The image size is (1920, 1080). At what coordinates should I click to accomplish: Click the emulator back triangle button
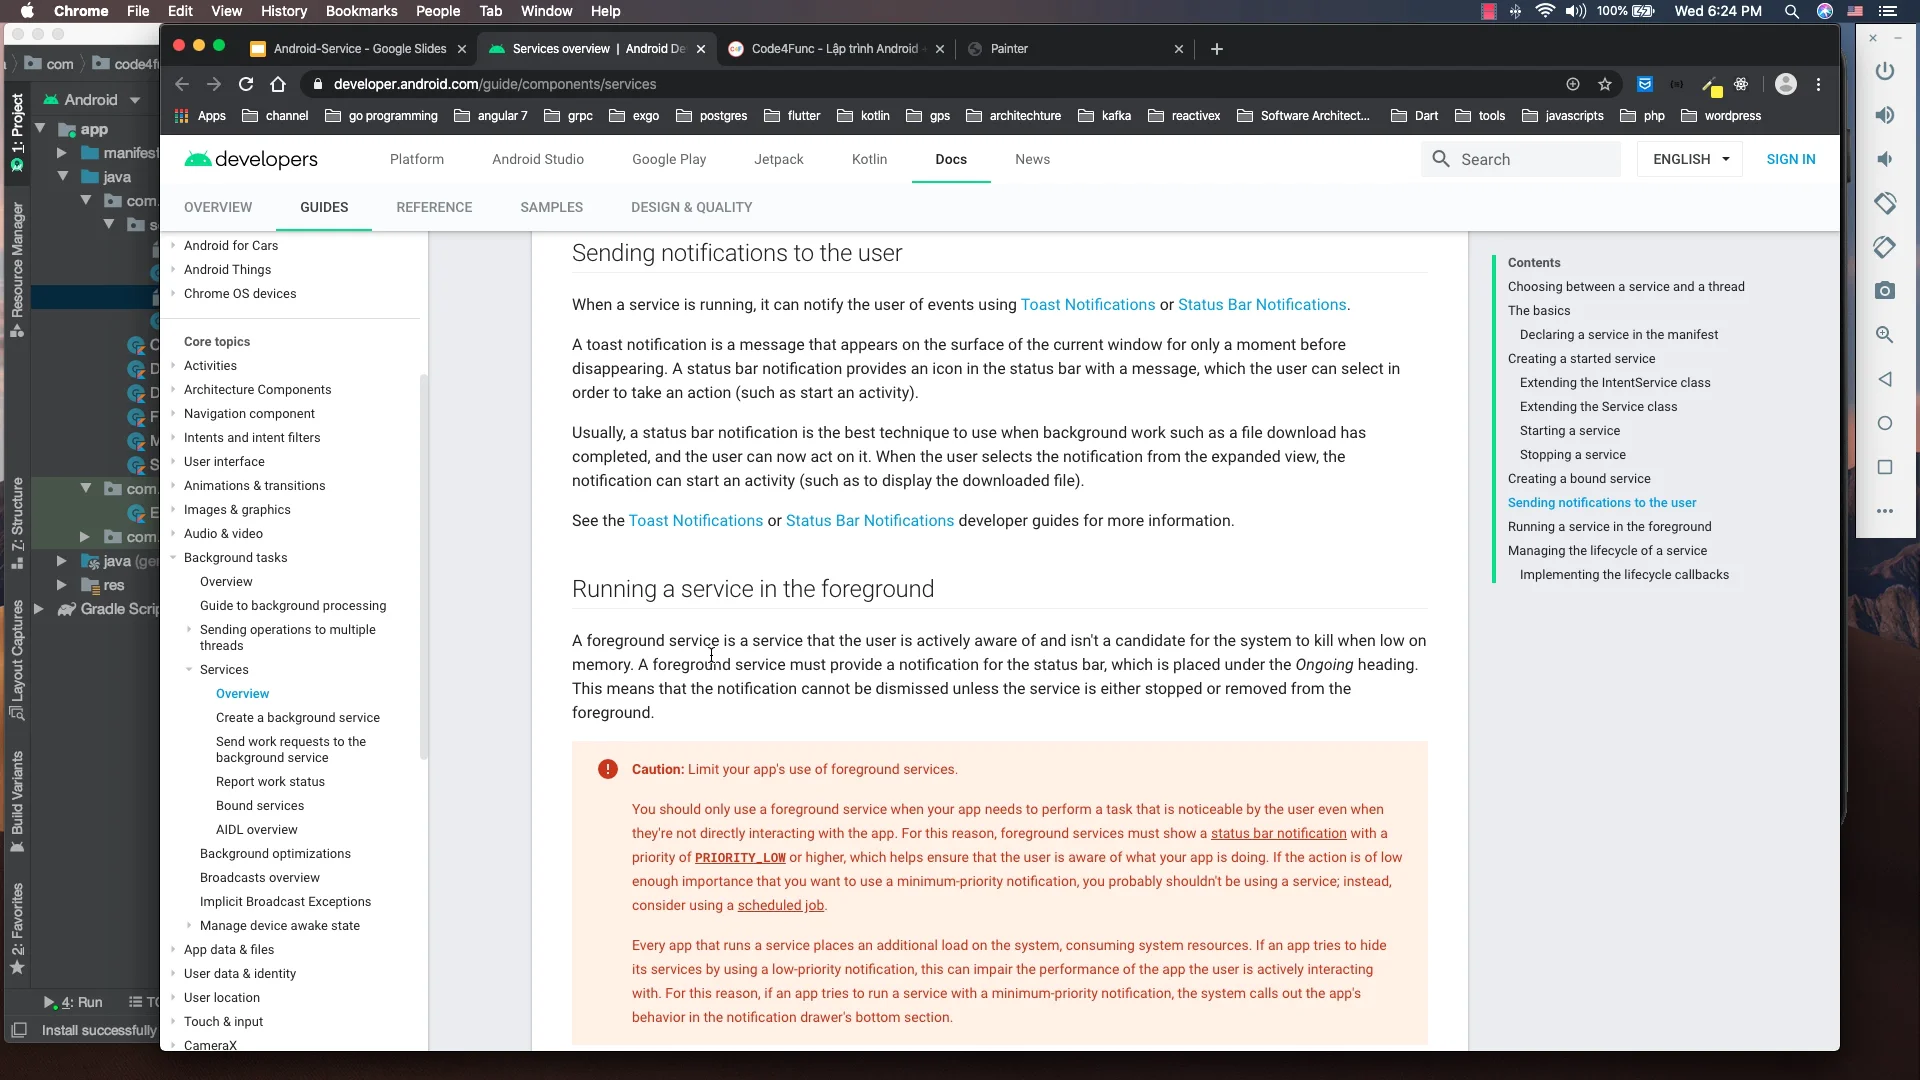click(1885, 379)
